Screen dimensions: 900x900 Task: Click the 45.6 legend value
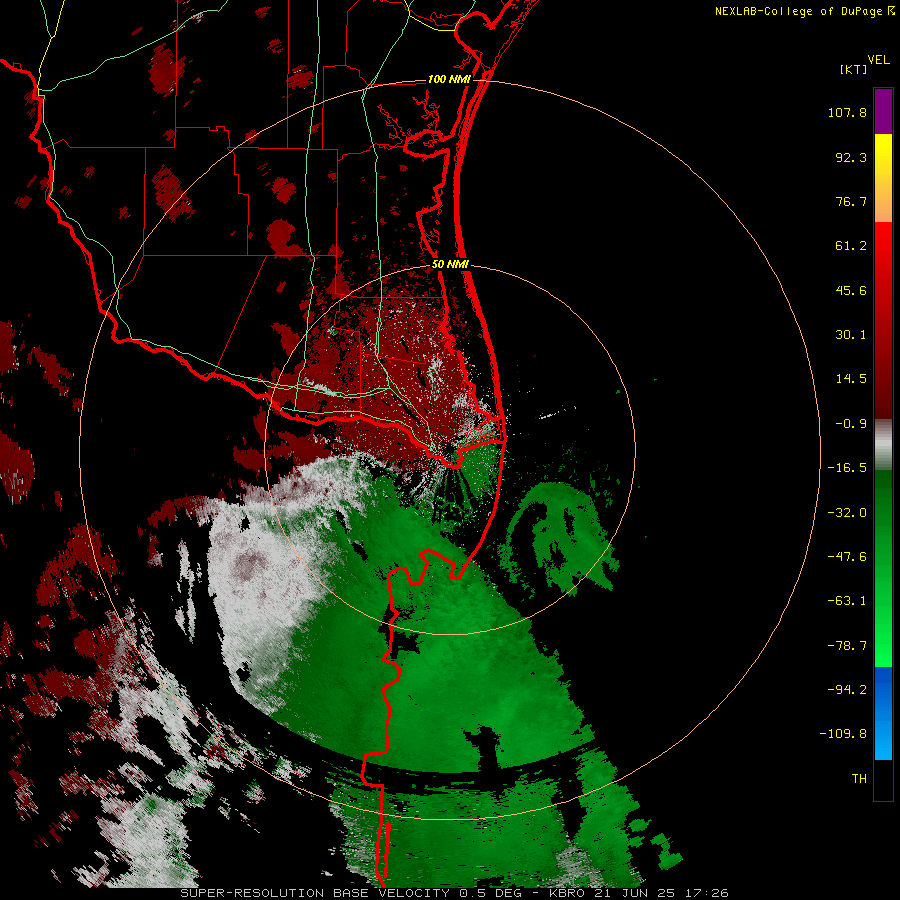(851, 290)
